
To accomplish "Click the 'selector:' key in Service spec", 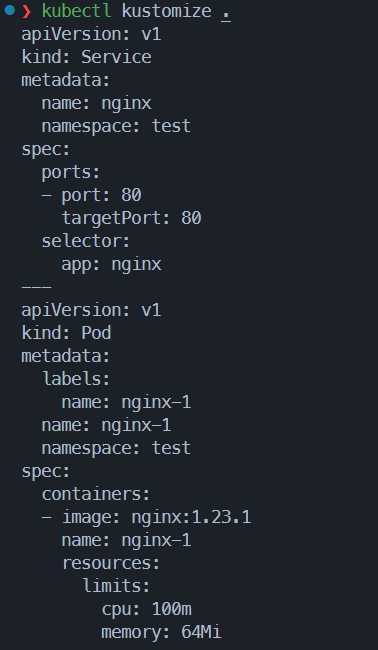I will coord(86,241).
